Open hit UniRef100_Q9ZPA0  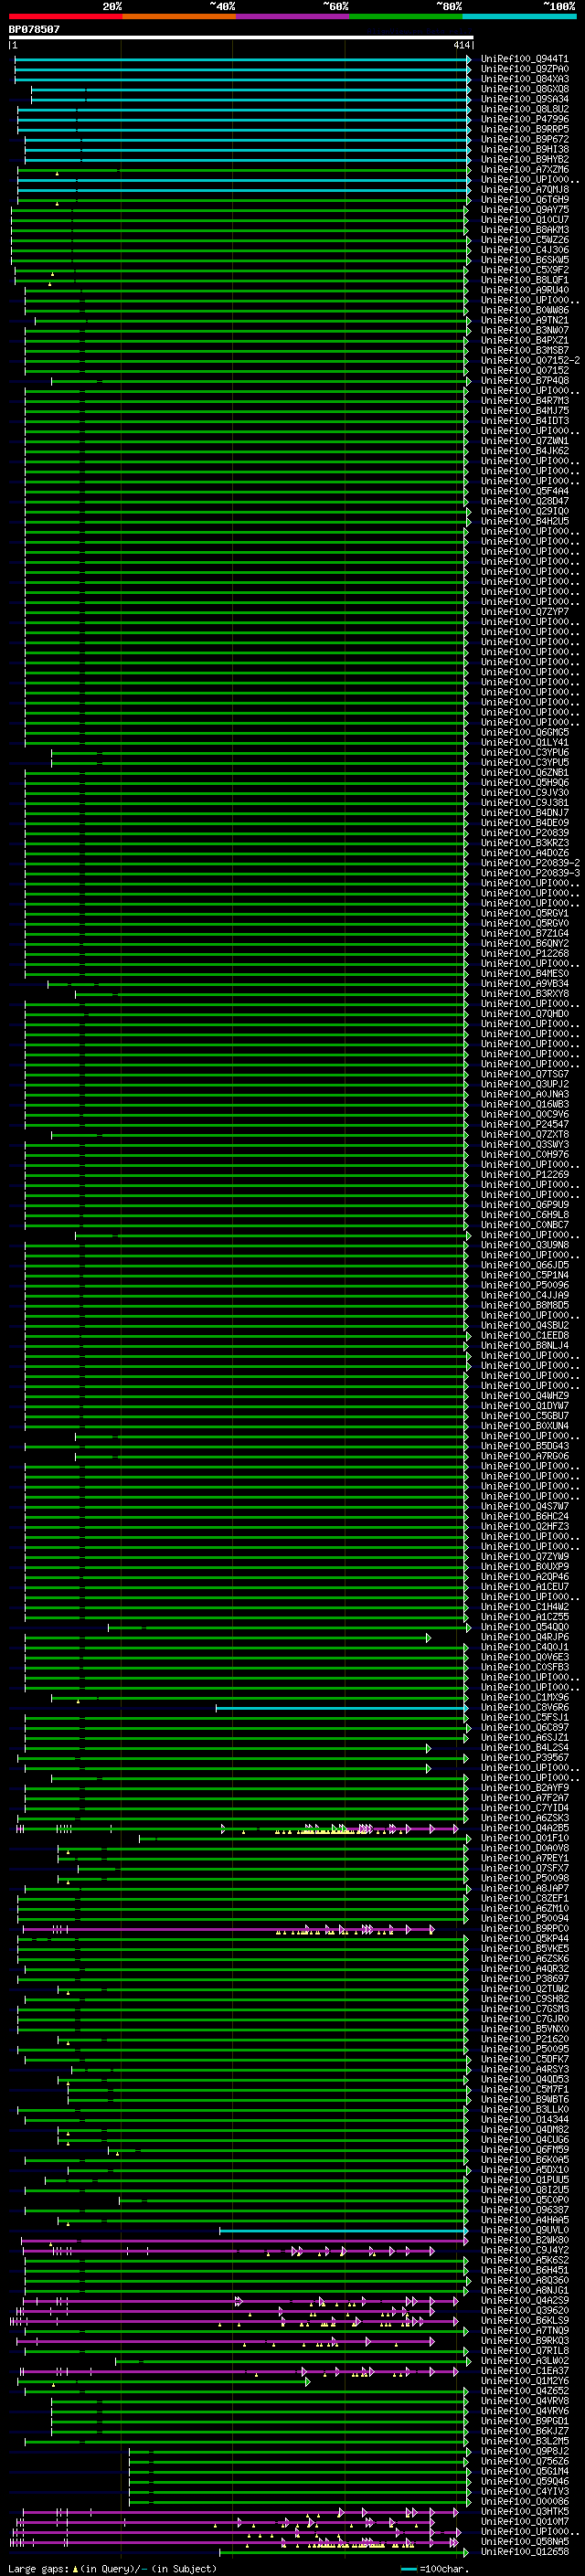524,69
